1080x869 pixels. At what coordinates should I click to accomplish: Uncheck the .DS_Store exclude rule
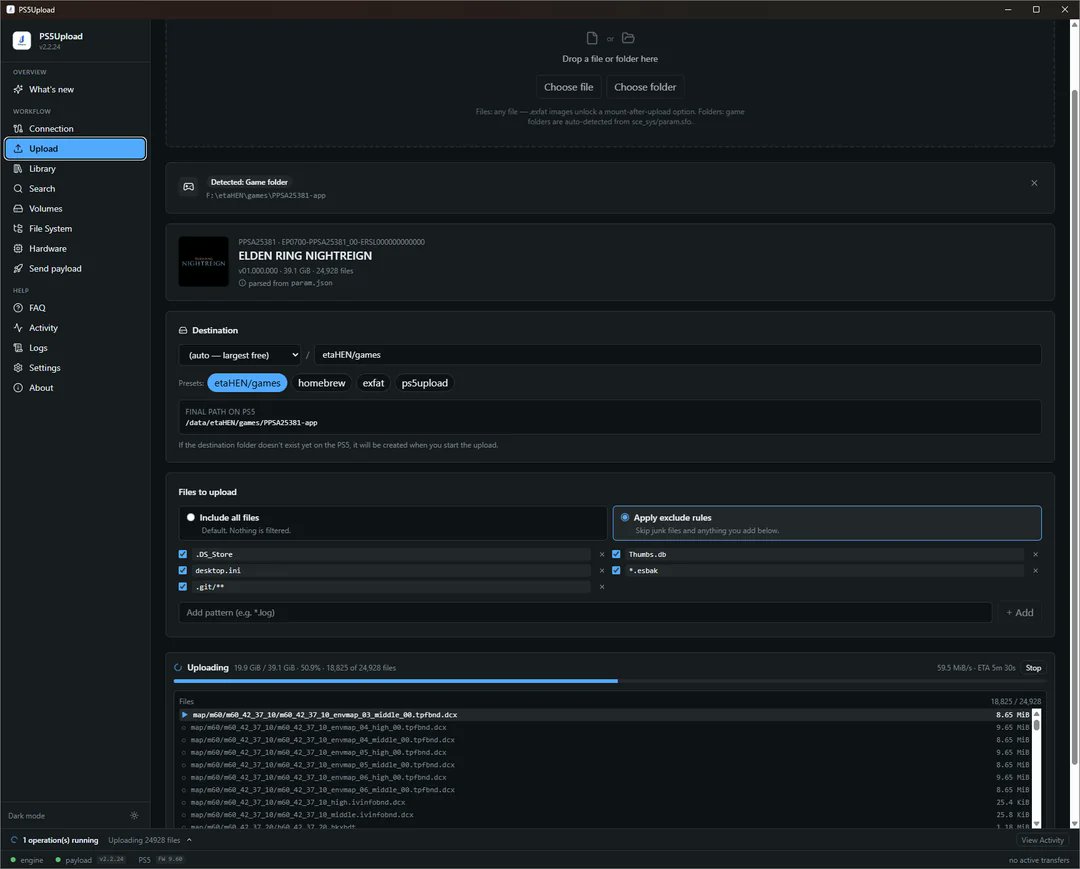coord(183,554)
